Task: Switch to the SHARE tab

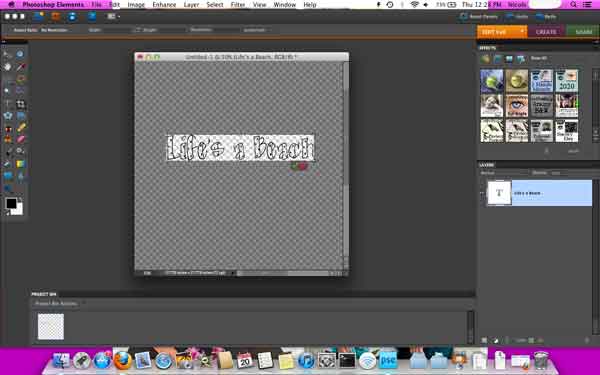Action: [583, 32]
